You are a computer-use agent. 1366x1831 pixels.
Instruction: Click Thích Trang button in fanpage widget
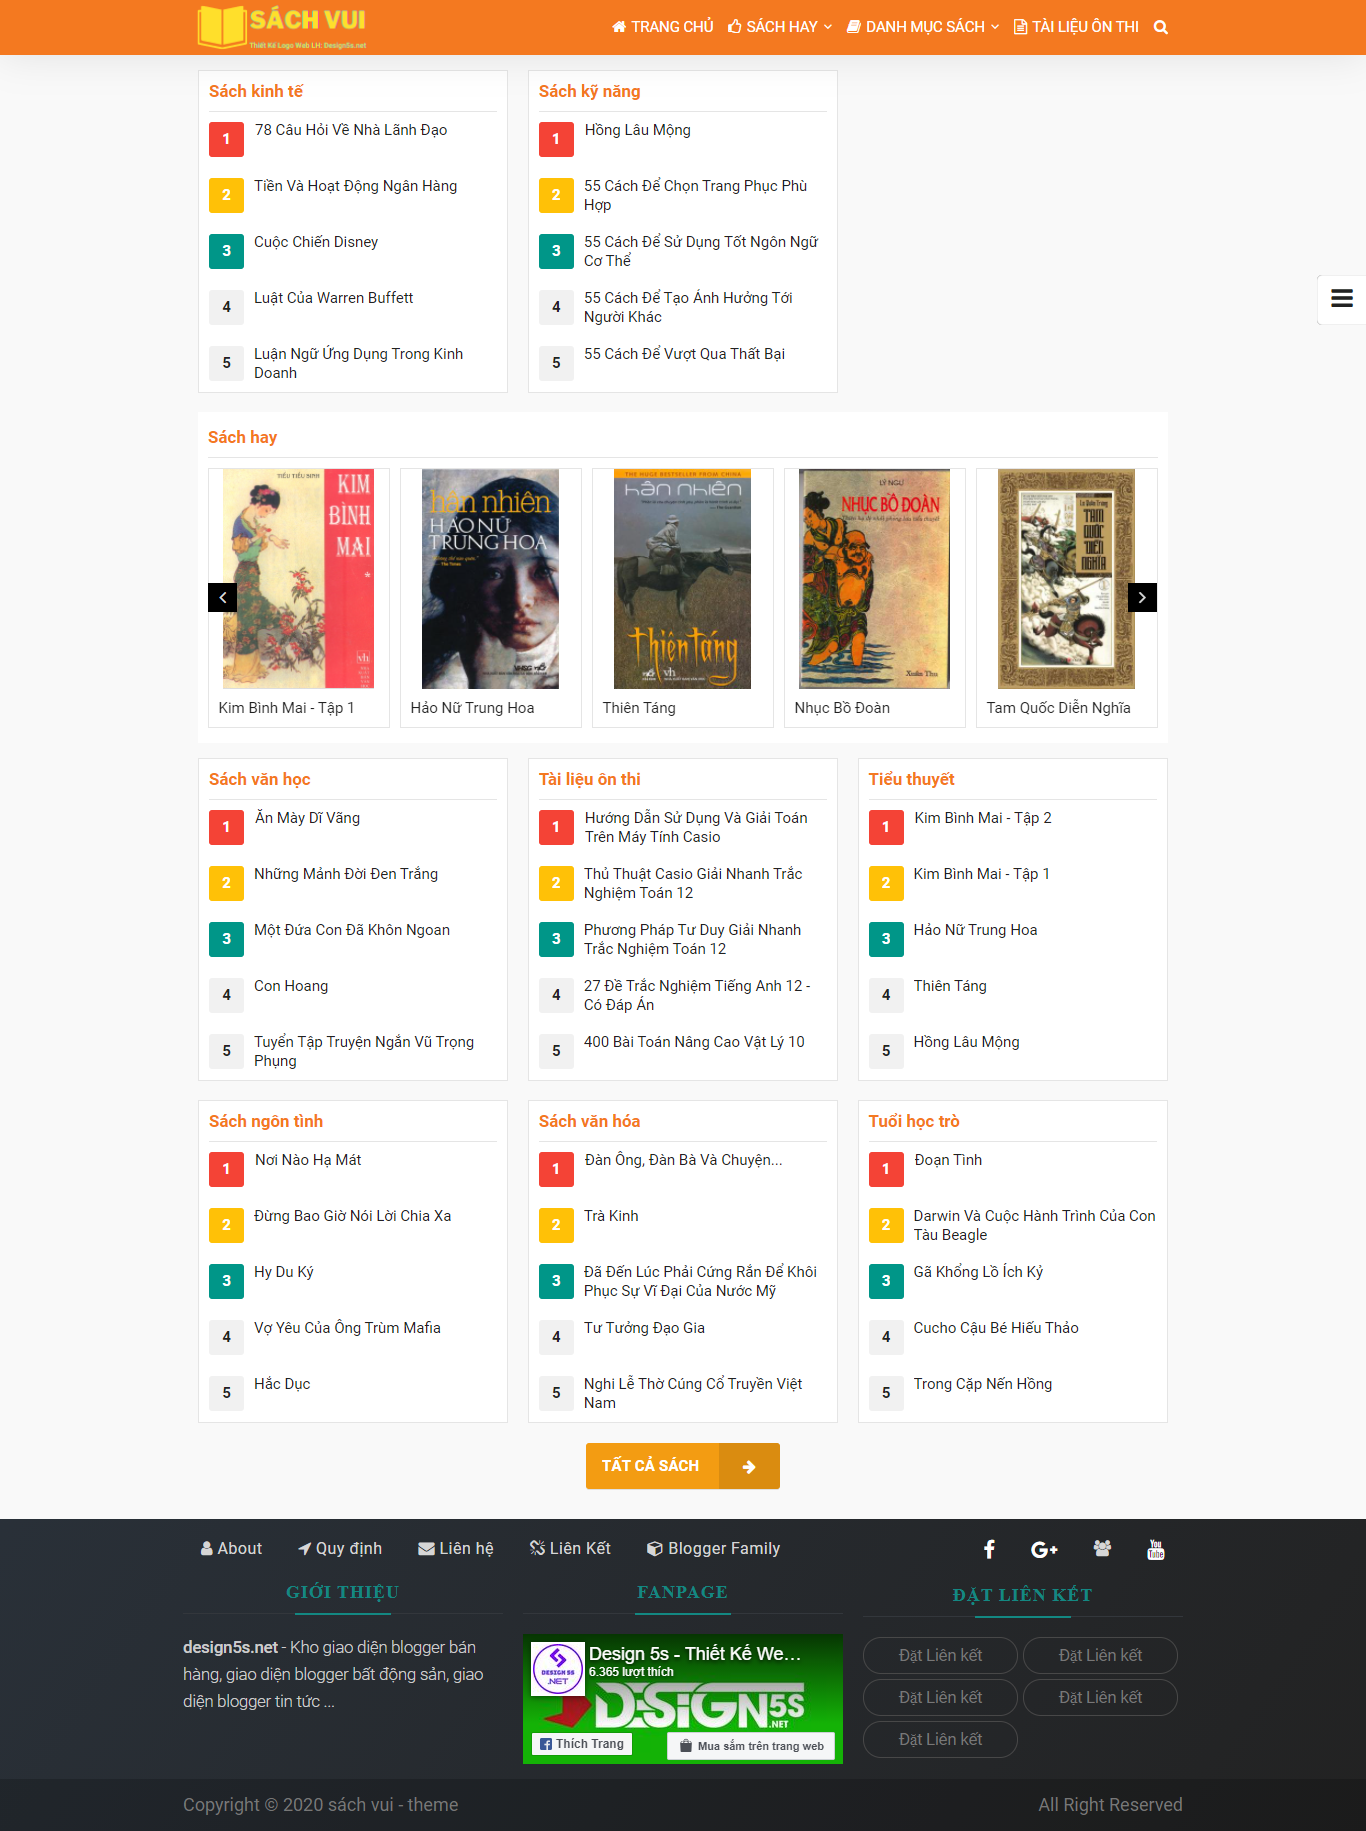pos(582,1744)
